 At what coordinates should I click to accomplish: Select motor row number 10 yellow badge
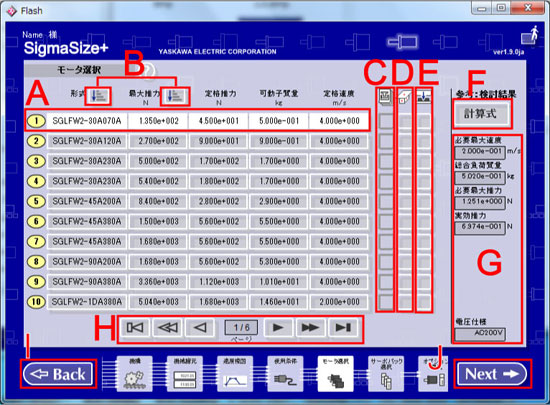pyautogui.click(x=36, y=302)
